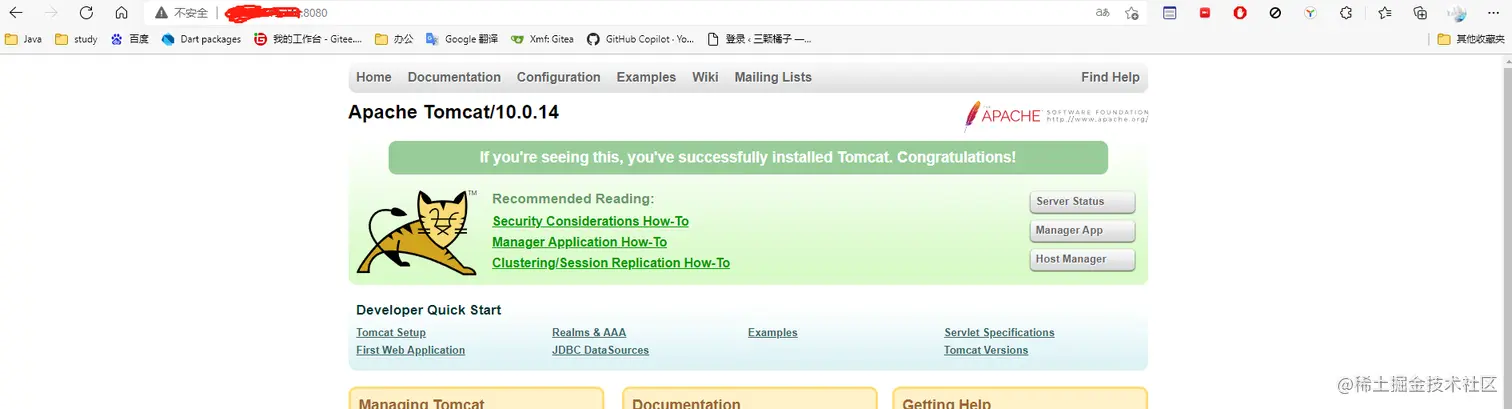Open the Dart packages bookmark
The image size is (1512, 409).
[201, 39]
